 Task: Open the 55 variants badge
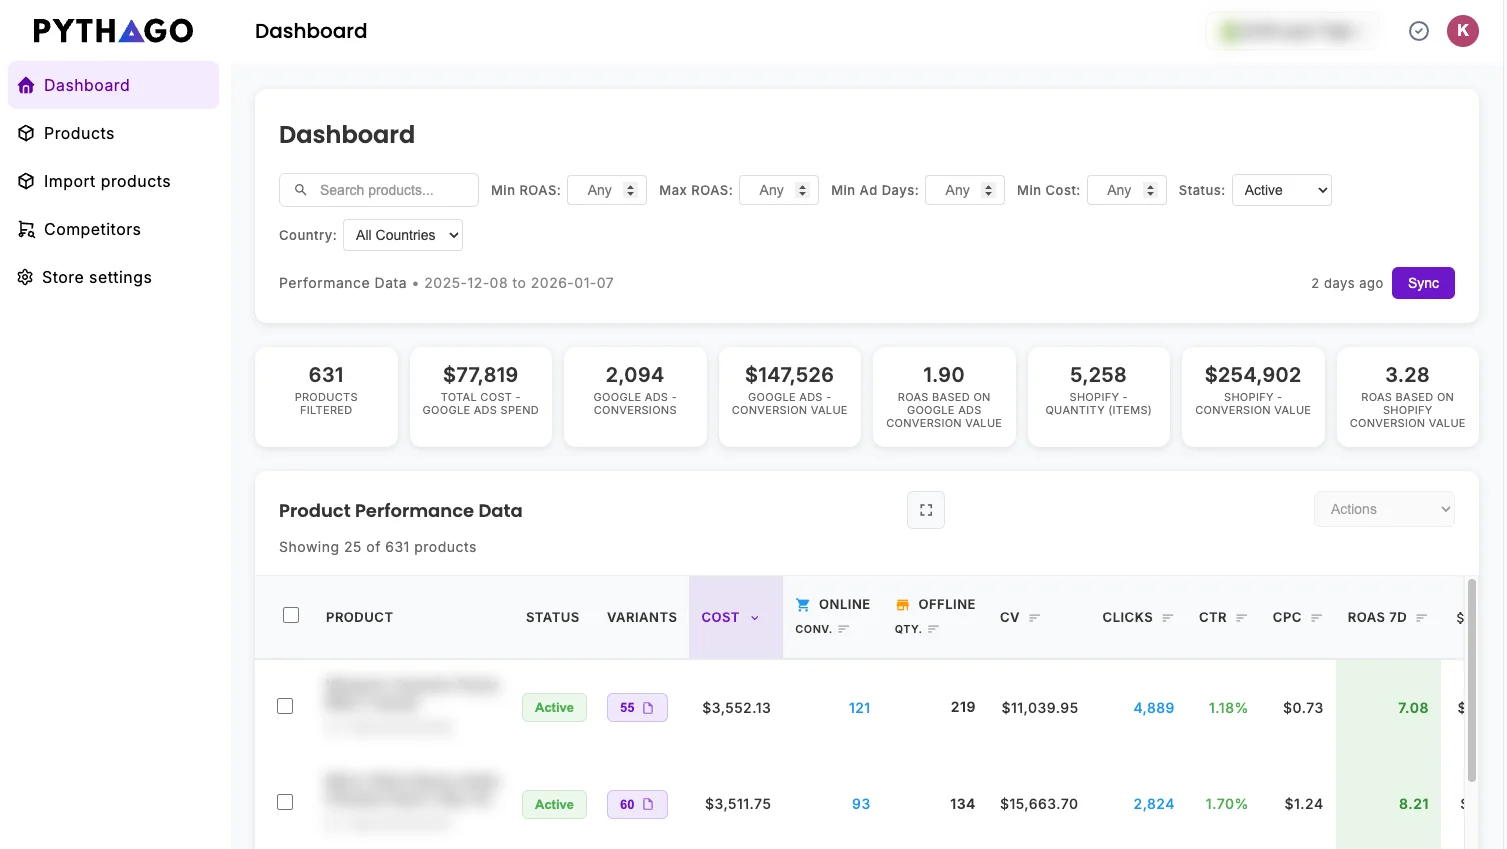pos(637,708)
